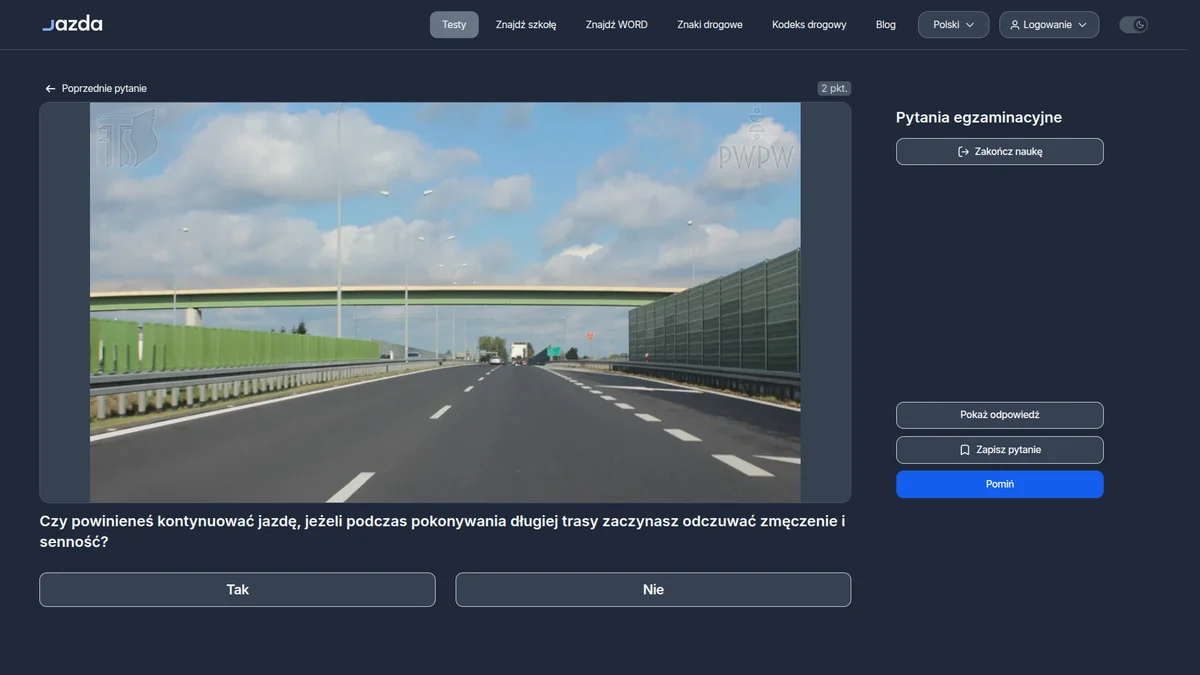The width and height of the screenshot is (1200, 675).
Task: Toggle the dark mode switch
Action: pos(1133,25)
